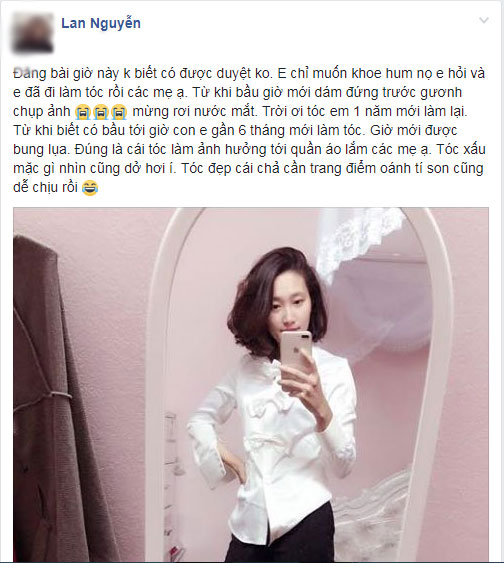The width and height of the screenshot is (504, 563).
Task: Click the Apple logo on the phone
Action: coord(297,359)
